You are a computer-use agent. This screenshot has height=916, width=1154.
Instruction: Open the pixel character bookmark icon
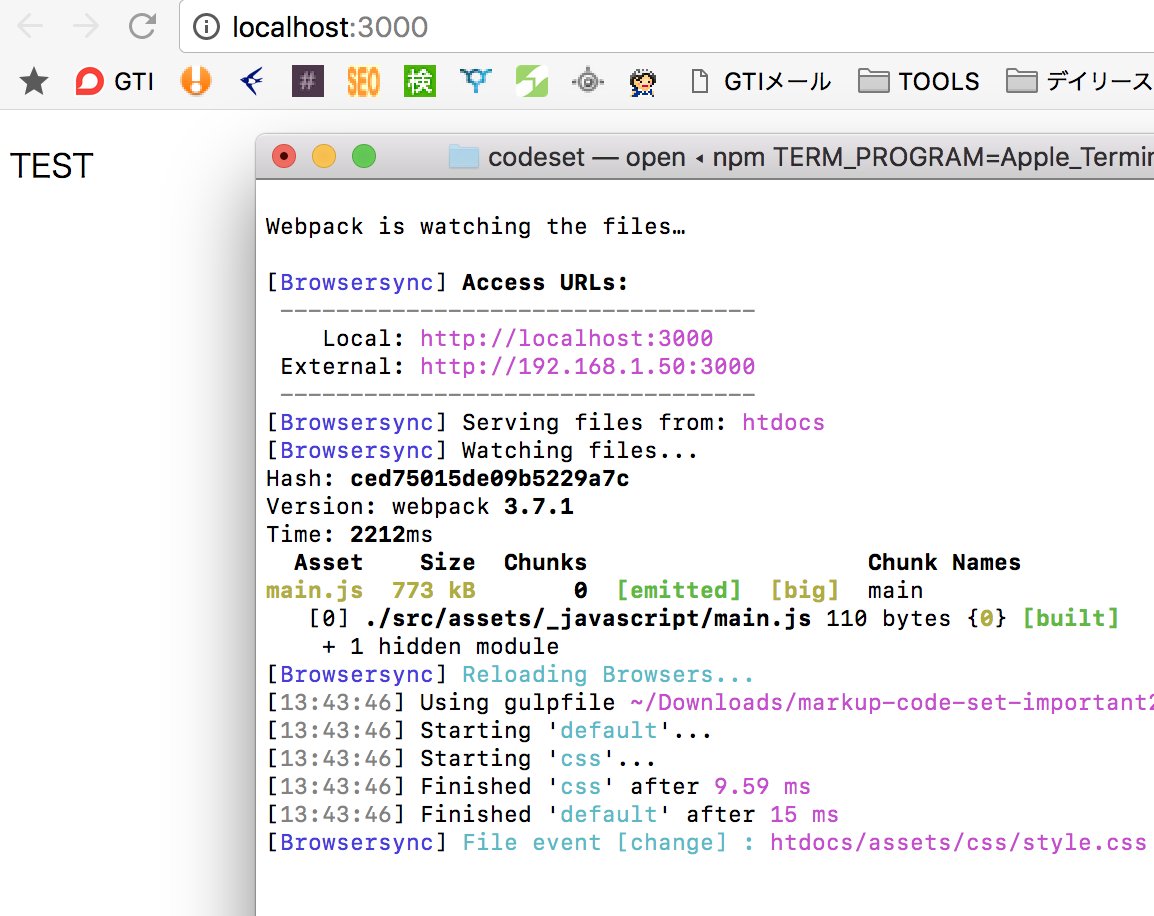[x=643, y=81]
